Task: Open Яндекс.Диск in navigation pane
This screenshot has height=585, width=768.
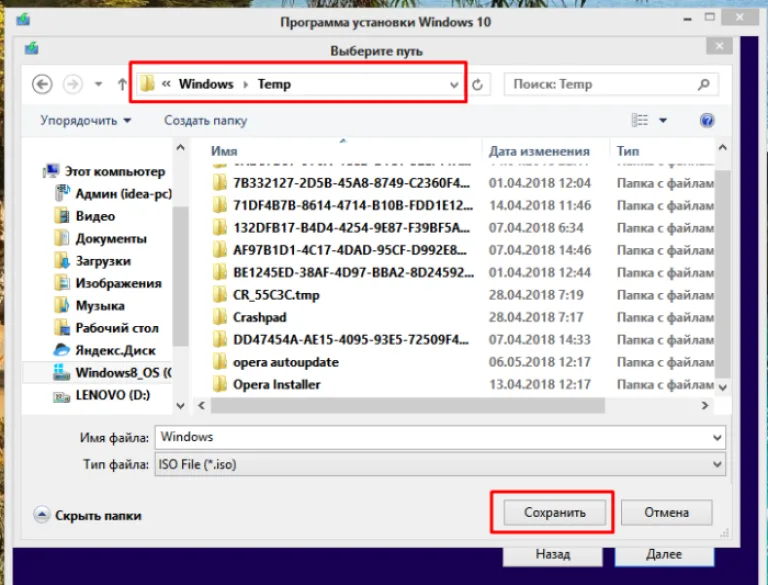Action: [104, 350]
